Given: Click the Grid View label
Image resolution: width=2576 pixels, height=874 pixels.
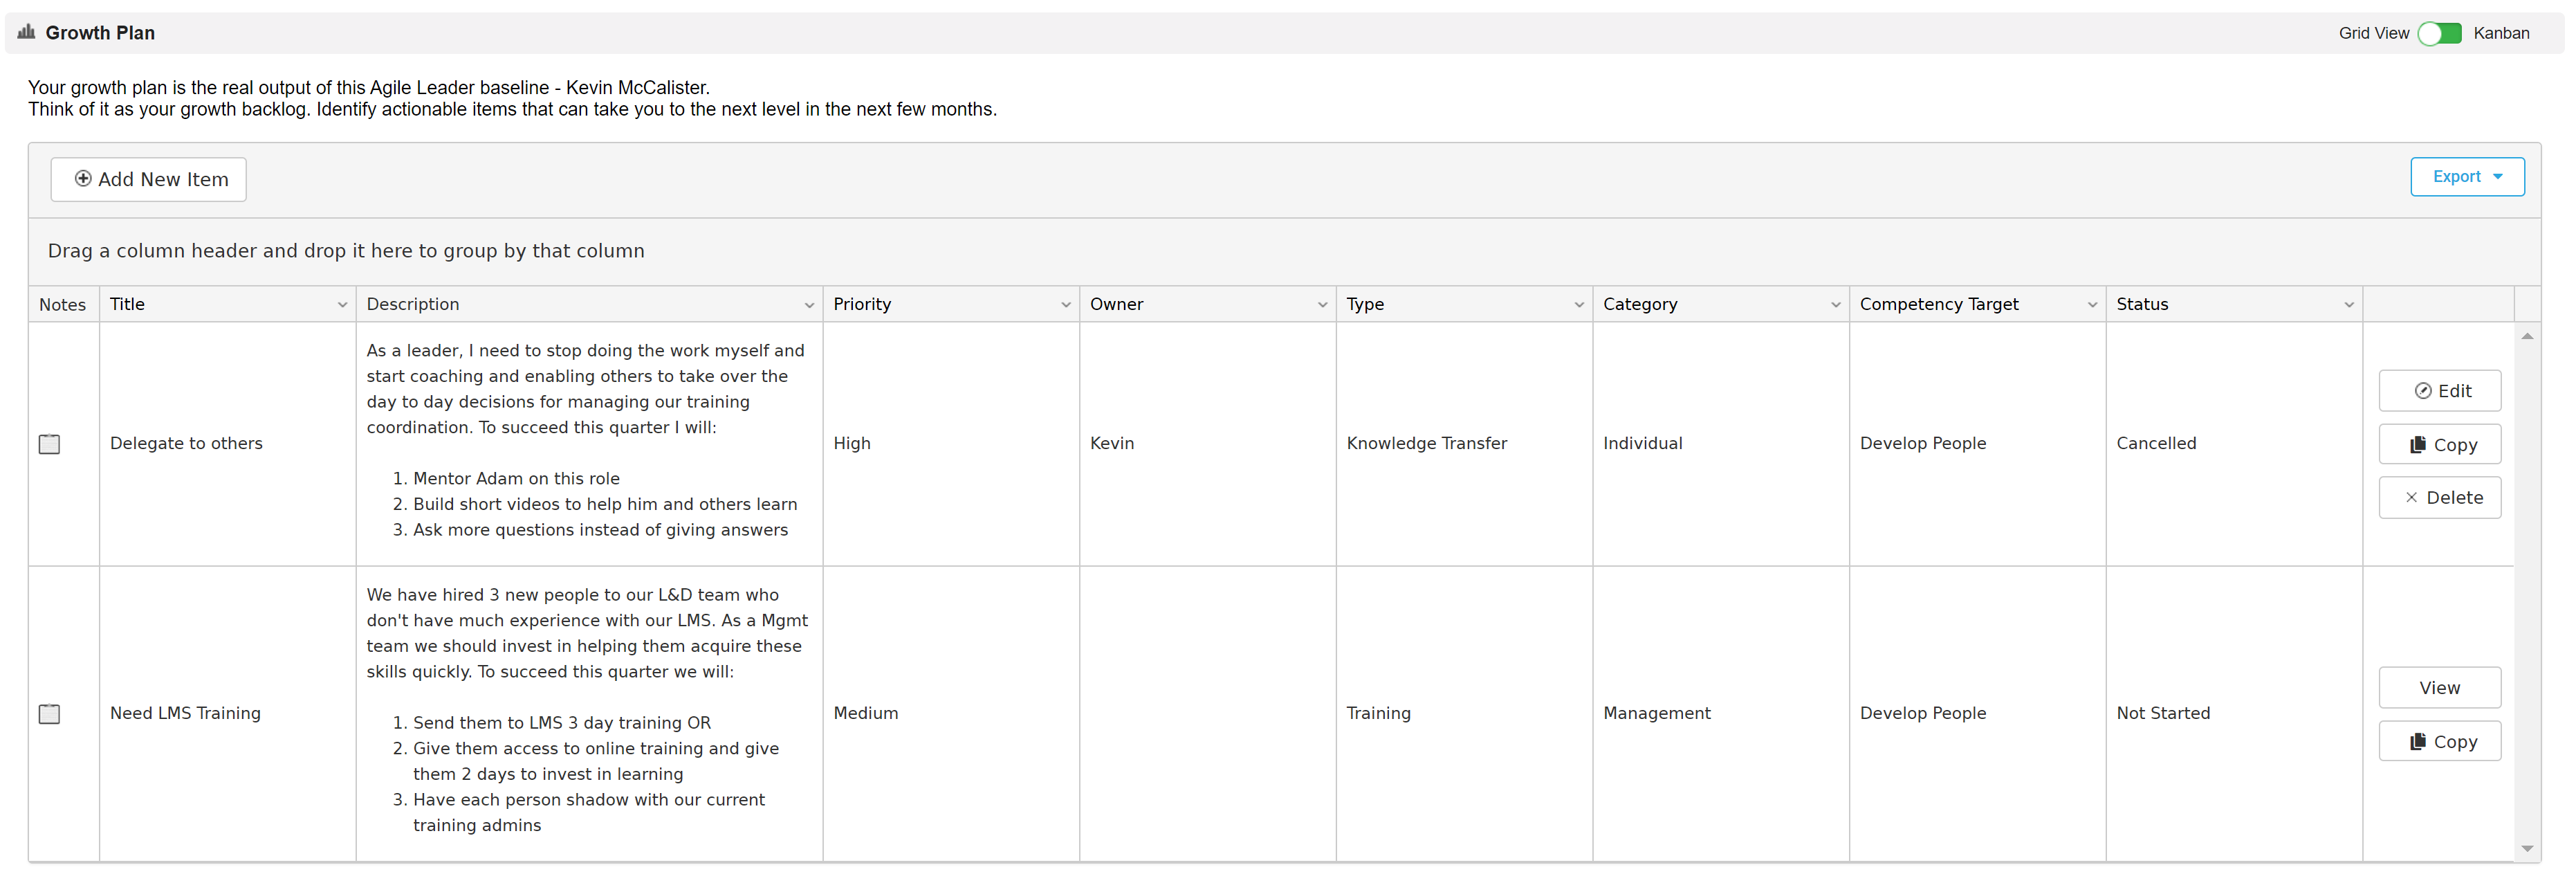Looking at the screenshot, I should click(2373, 33).
